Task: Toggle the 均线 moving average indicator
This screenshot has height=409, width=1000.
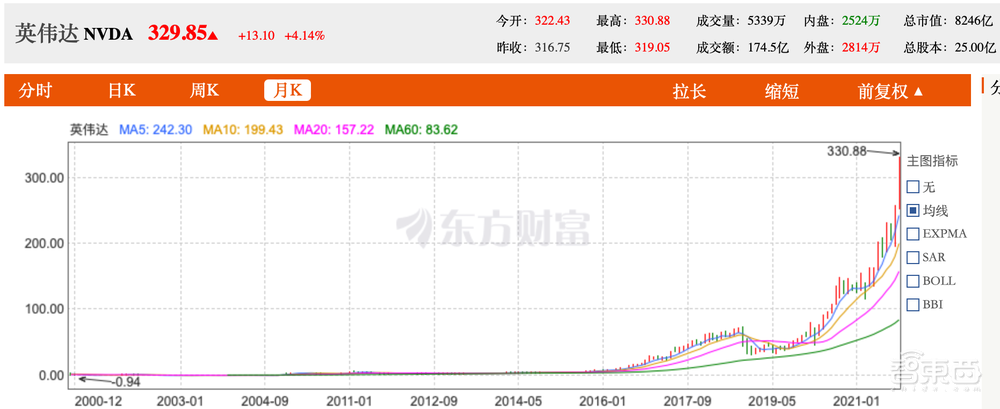Action: [x=913, y=210]
